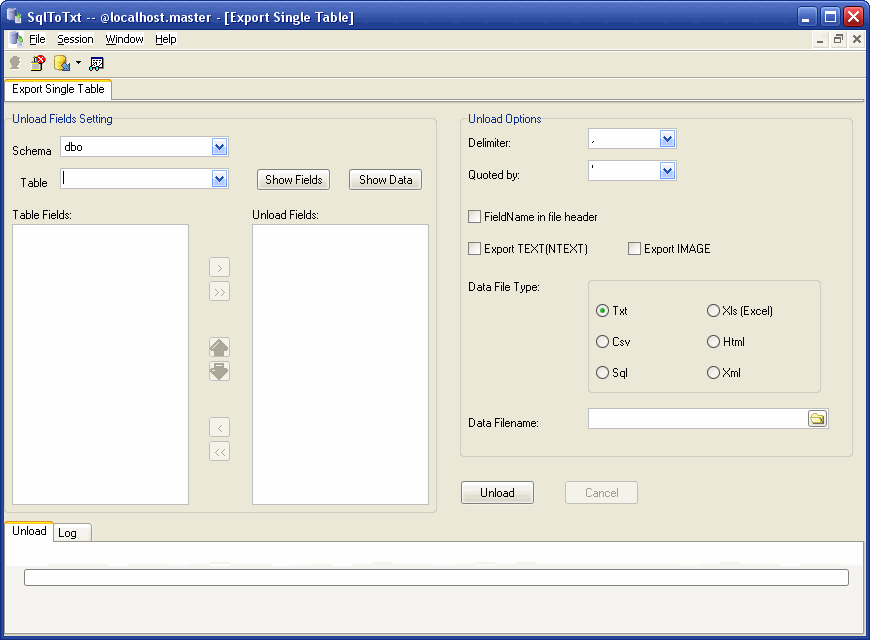Click the Unload button

(497, 493)
